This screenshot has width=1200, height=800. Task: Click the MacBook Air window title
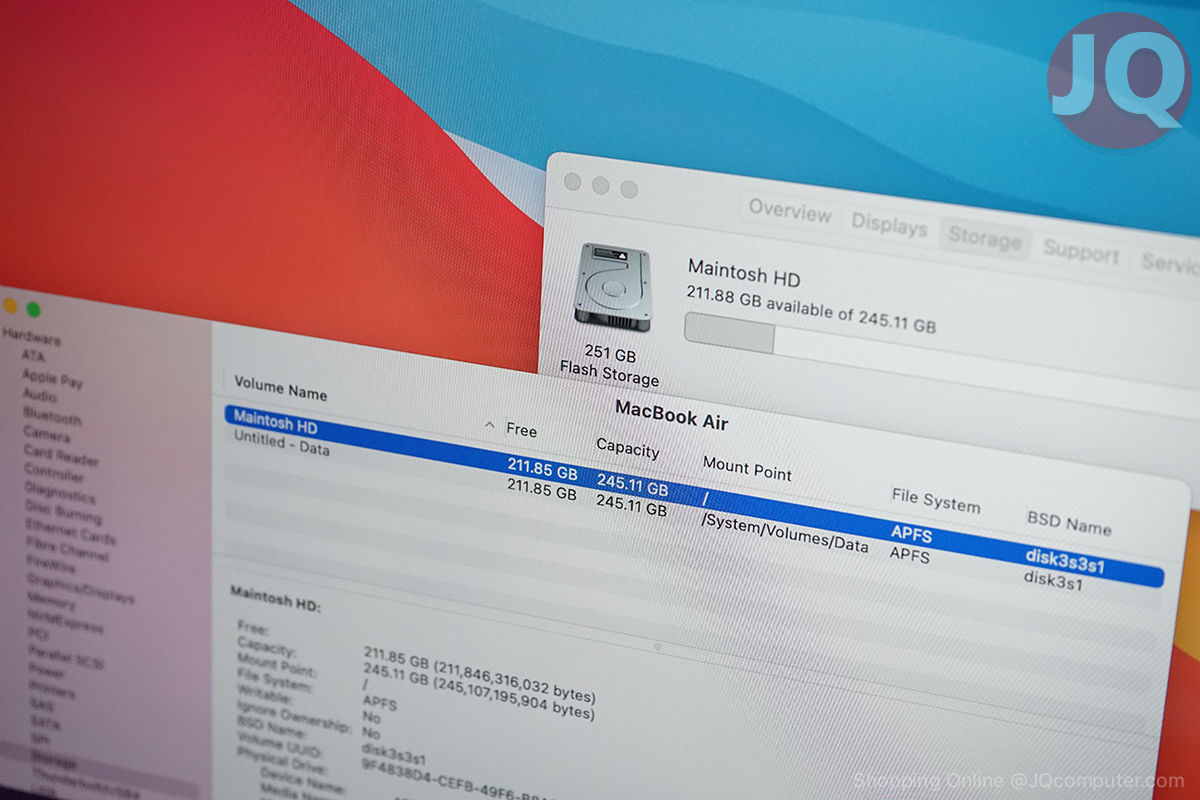tap(672, 416)
